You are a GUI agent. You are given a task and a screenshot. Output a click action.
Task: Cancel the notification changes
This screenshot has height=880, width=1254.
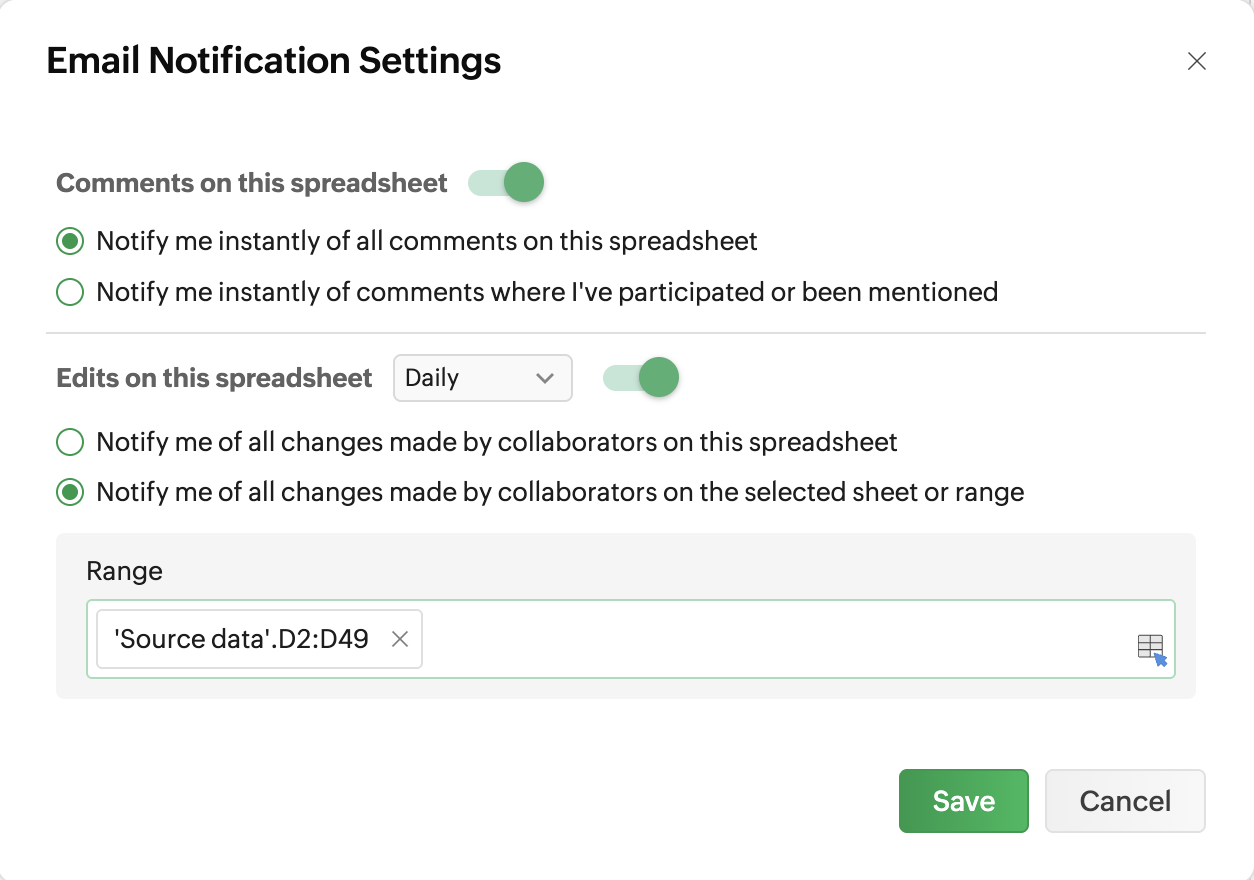pyautogui.click(x=1125, y=801)
